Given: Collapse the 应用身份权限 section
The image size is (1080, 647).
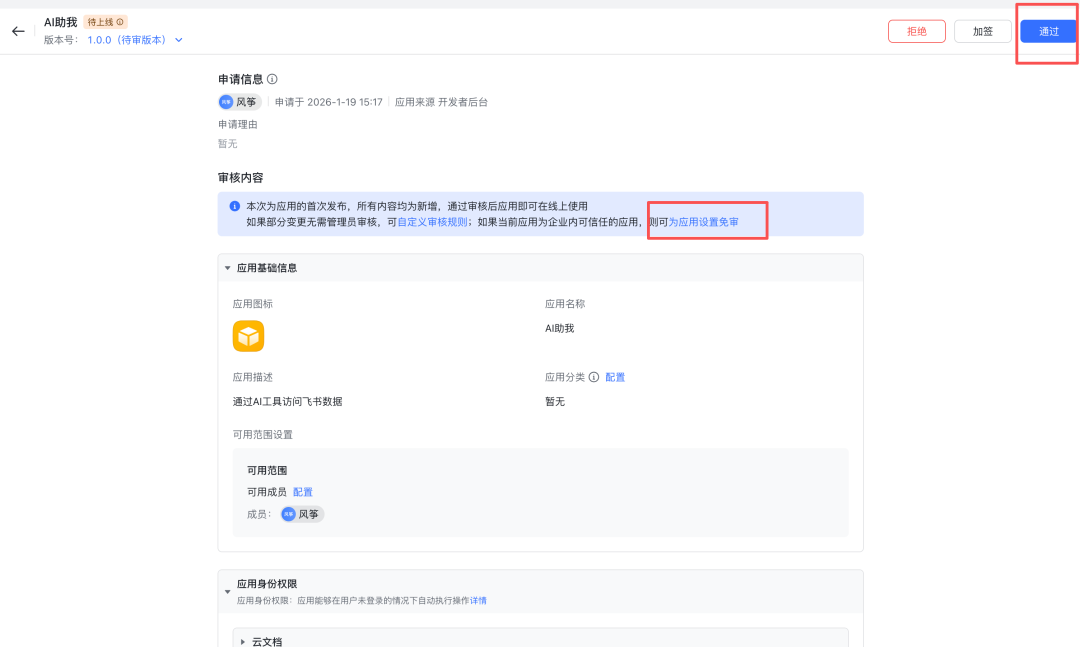Looking at the screenshot, I should pyautogui.click(x=227, y=591).
